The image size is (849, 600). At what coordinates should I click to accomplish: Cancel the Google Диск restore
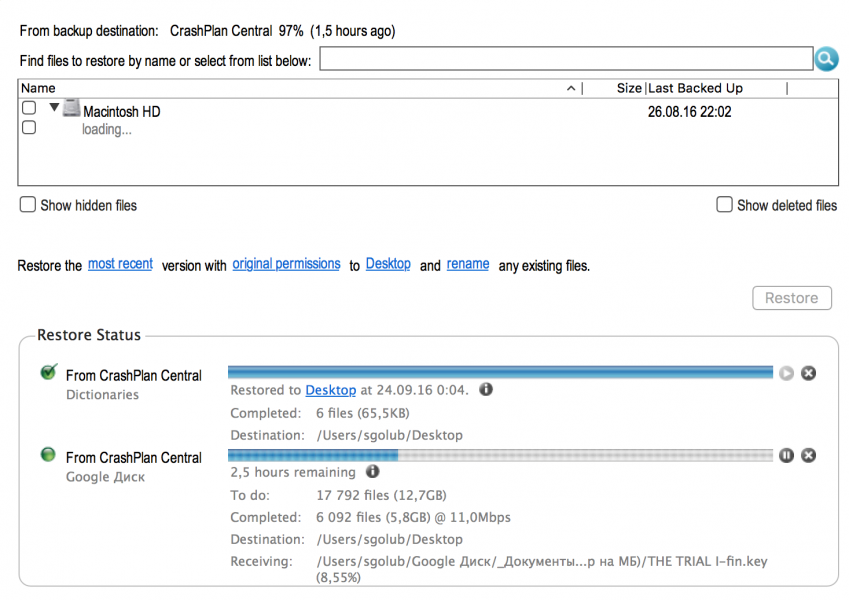tap(809, 455)
